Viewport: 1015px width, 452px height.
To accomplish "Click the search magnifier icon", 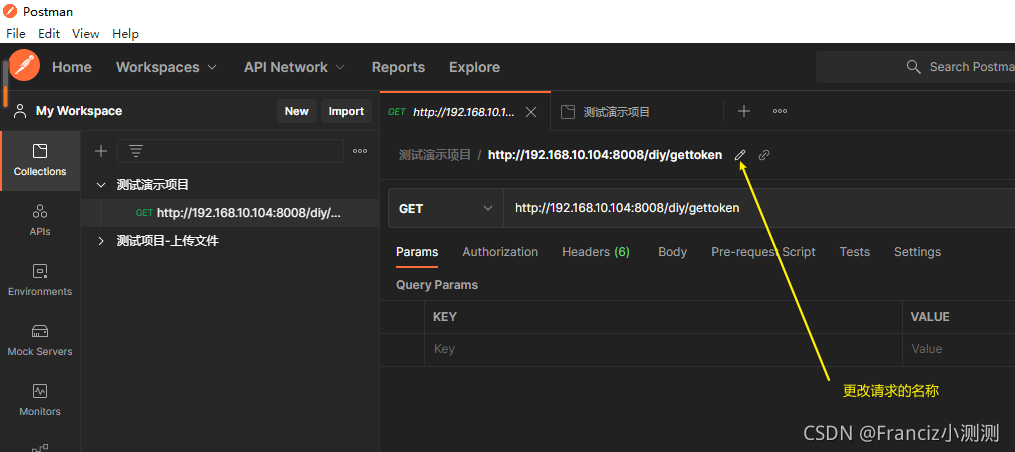I will [x=913, y=67].
